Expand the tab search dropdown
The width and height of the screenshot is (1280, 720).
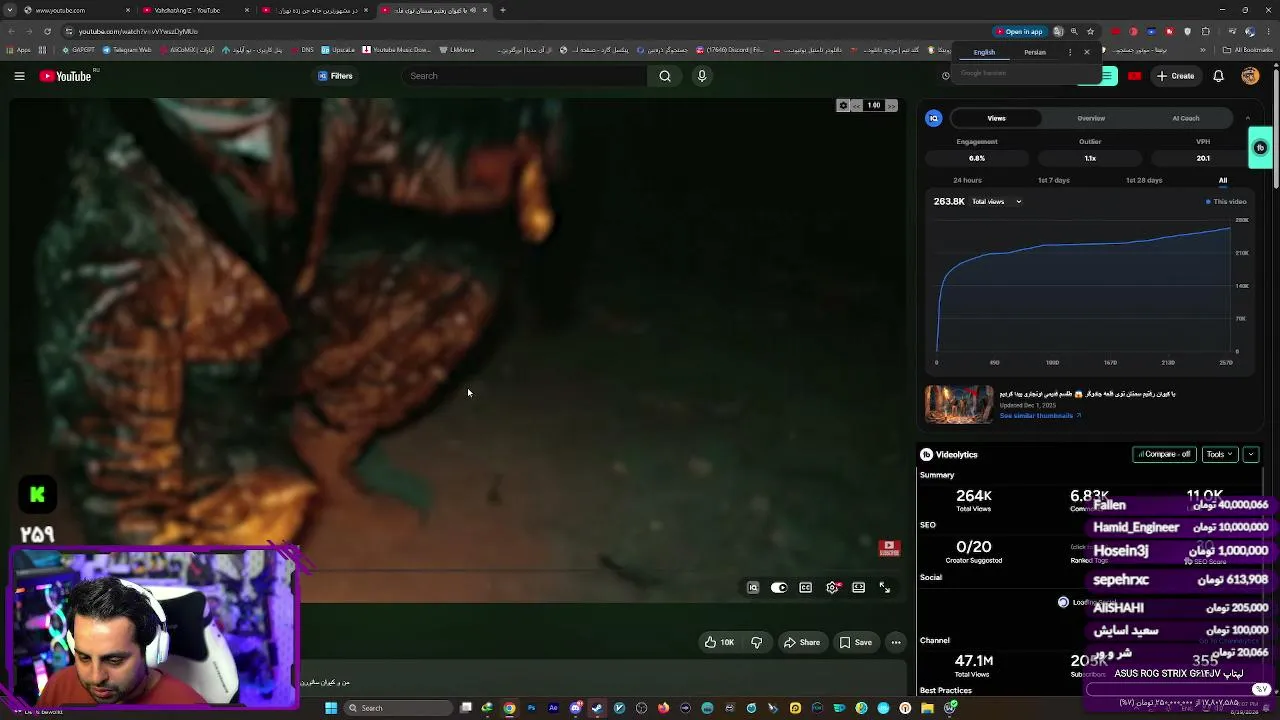(8, 10)
